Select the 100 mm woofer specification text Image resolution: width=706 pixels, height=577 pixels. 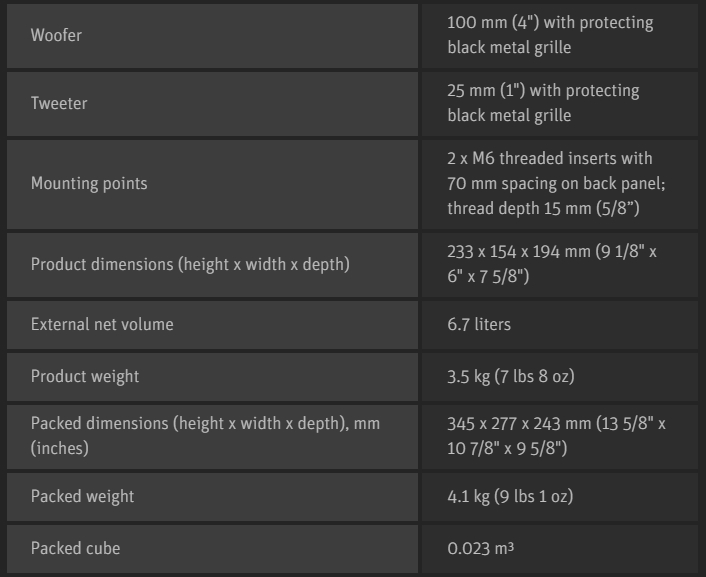click(550, 35)
